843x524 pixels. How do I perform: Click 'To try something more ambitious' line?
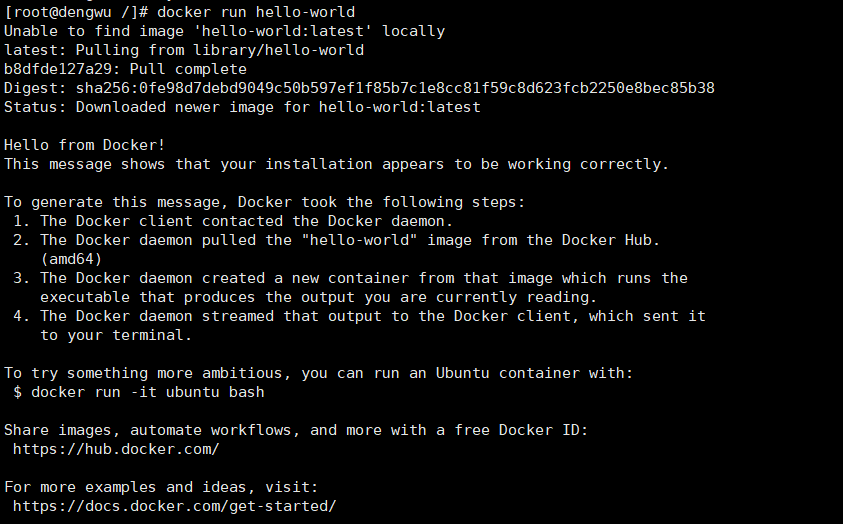[x=319, y=373]
